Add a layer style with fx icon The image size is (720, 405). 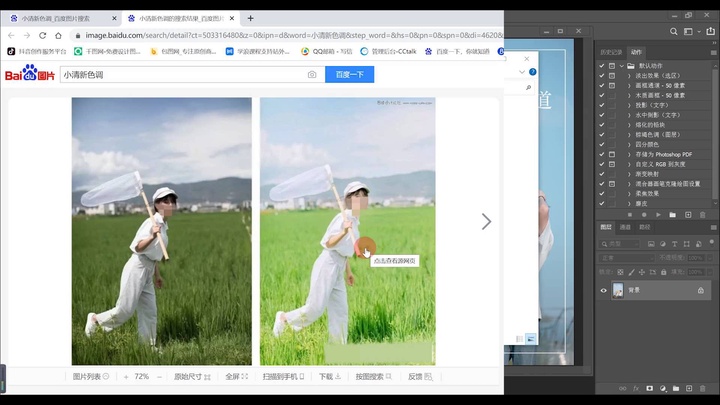[x=635, y=389]
